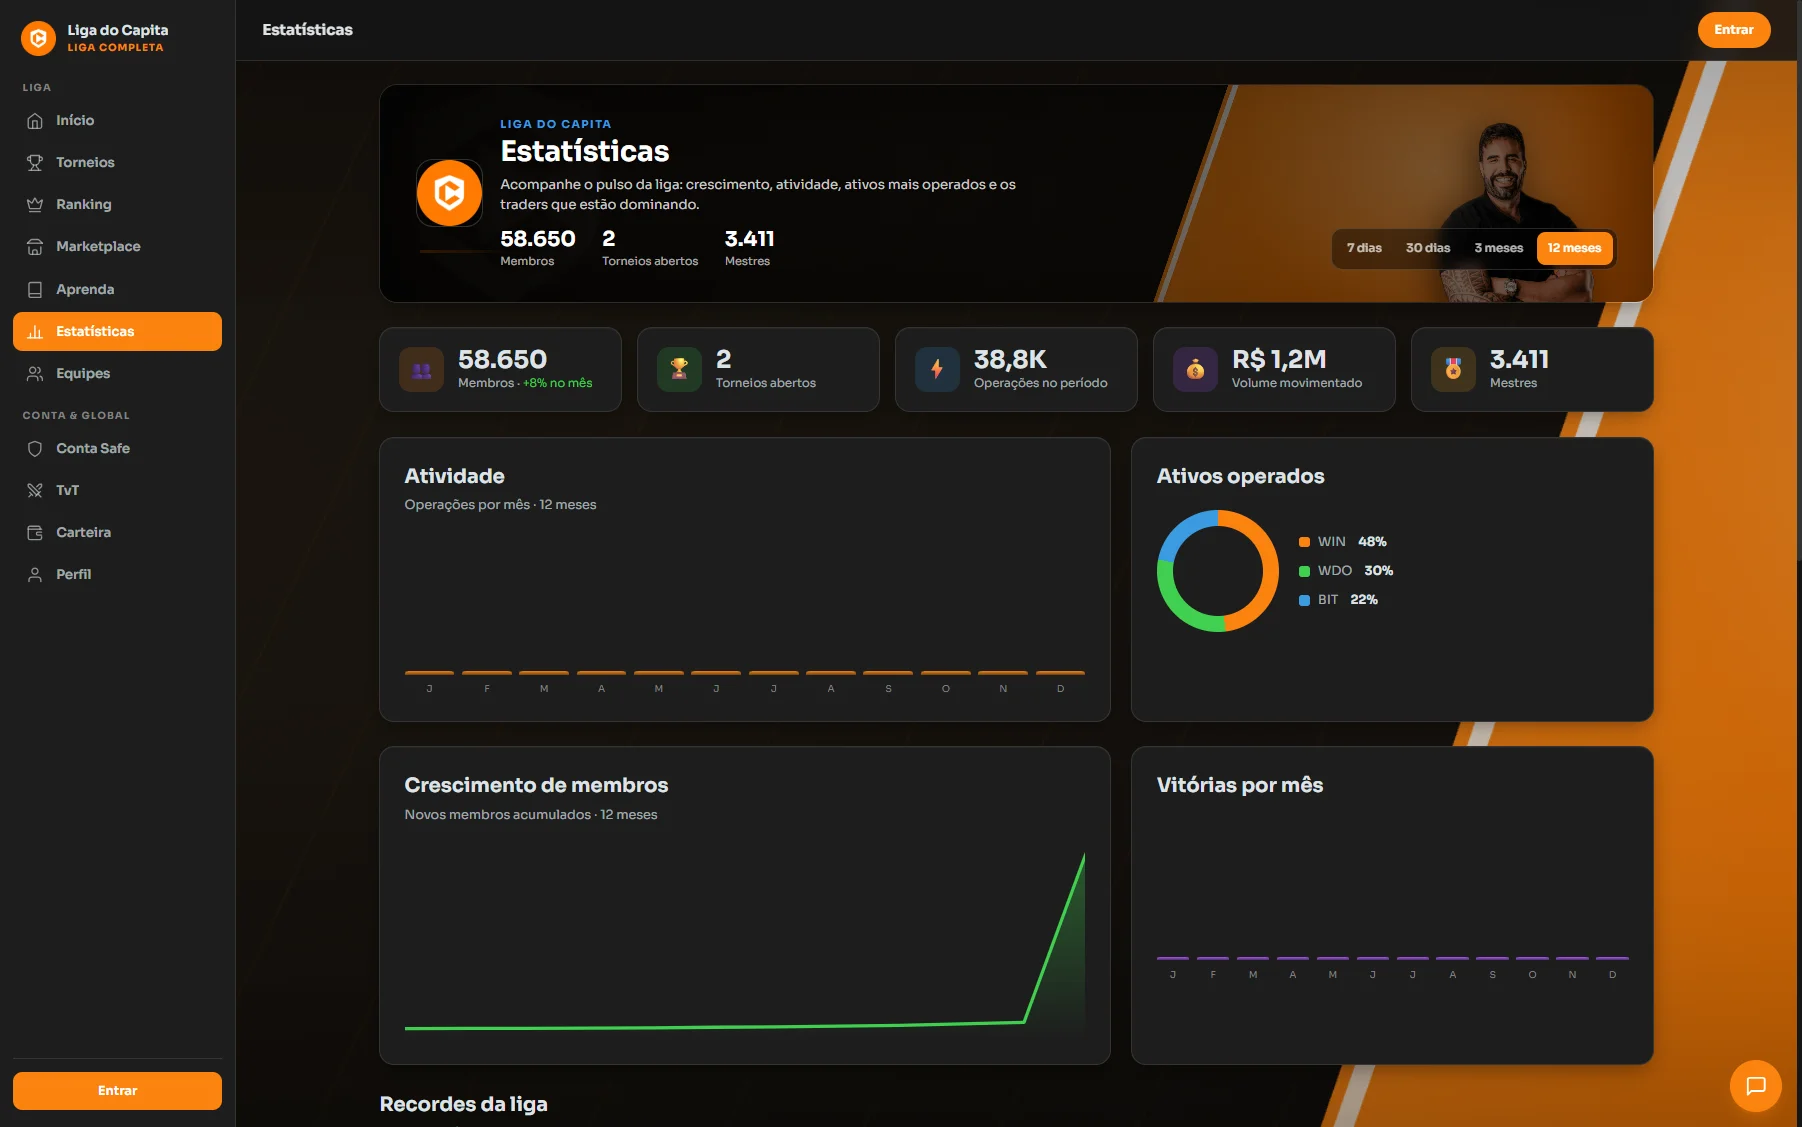
Task: Open Conta Safe link in sidebar
Action: point(117,449)
